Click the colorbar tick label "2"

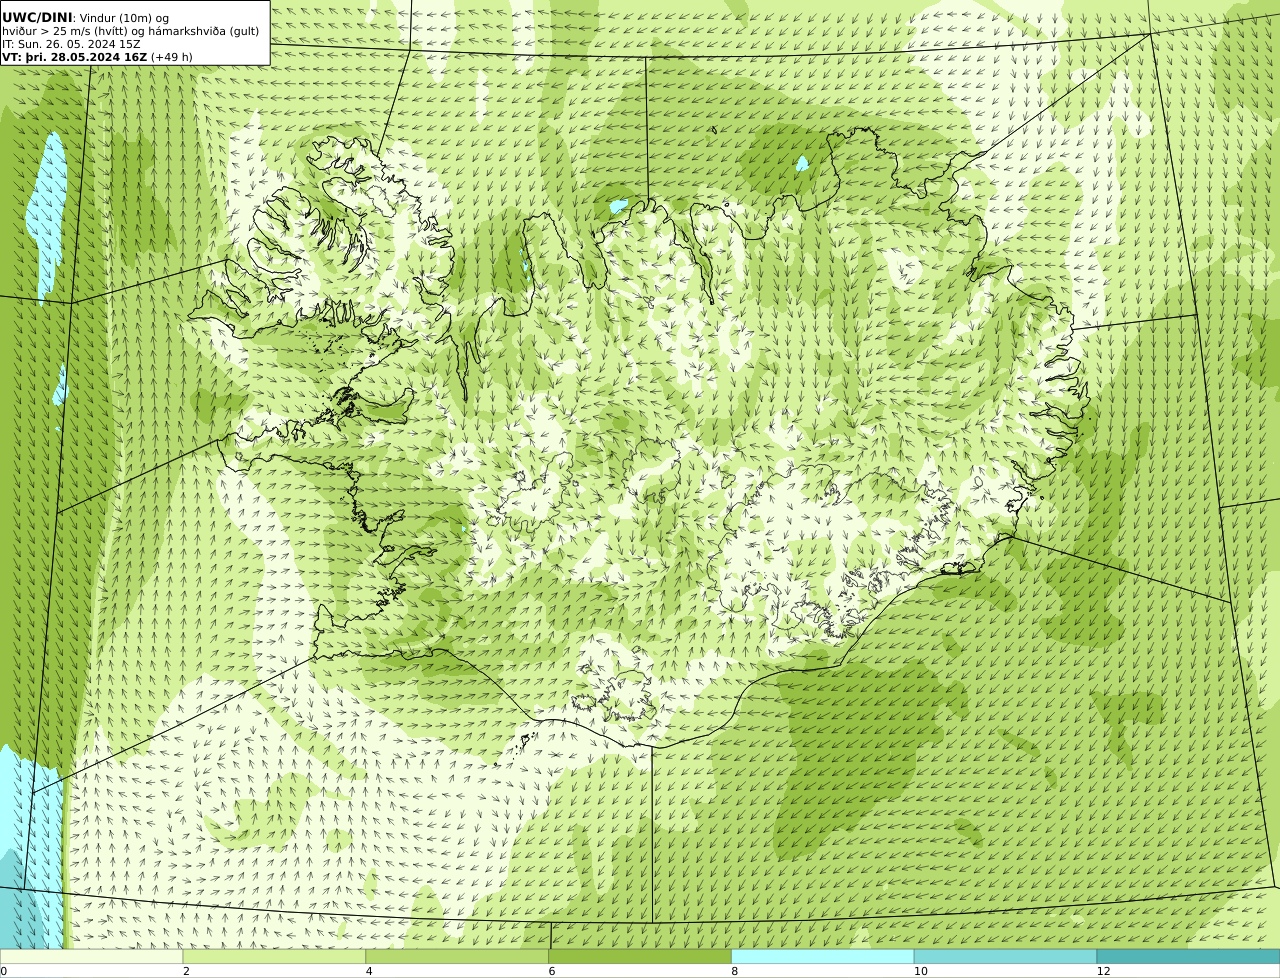click(x=186, y=971)
